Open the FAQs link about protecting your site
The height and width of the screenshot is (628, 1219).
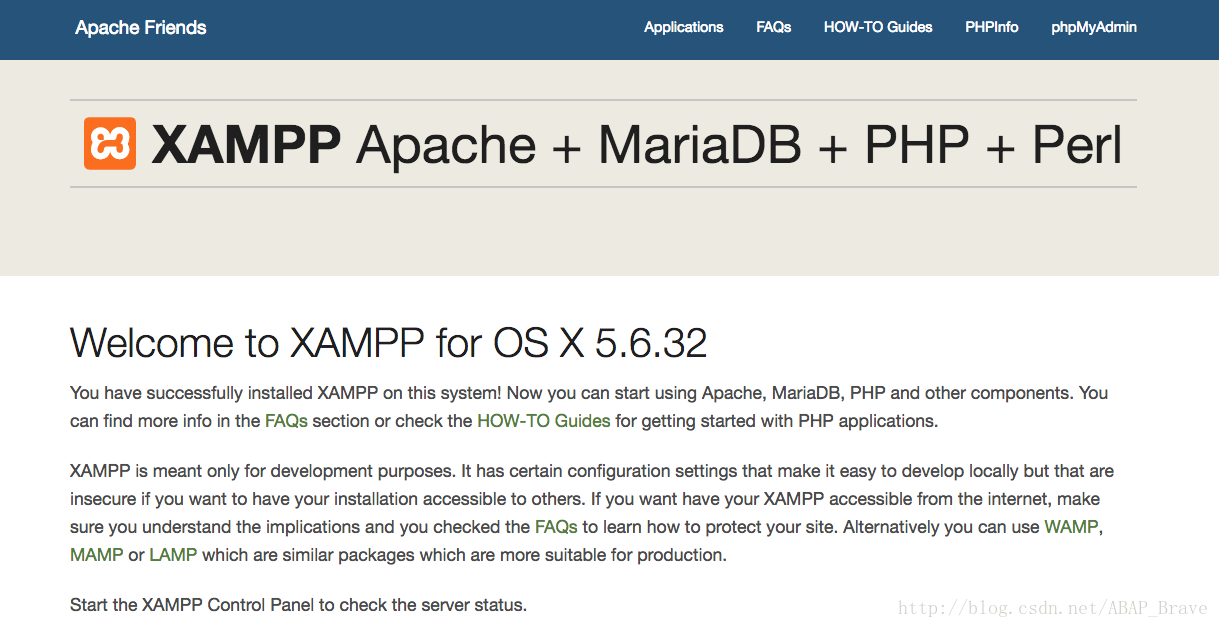coord(556,527)
